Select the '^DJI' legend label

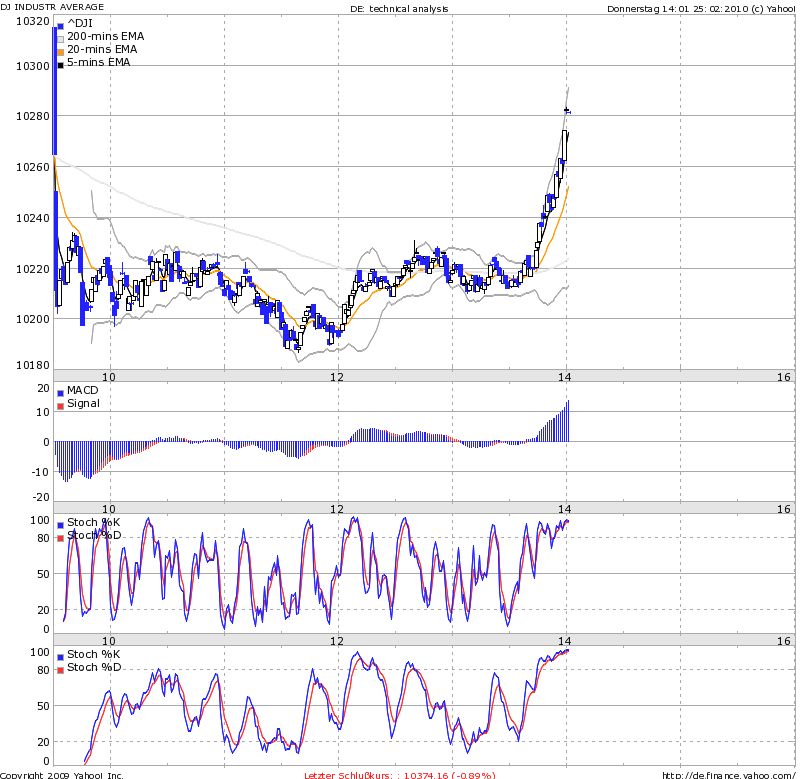[80, 23]
